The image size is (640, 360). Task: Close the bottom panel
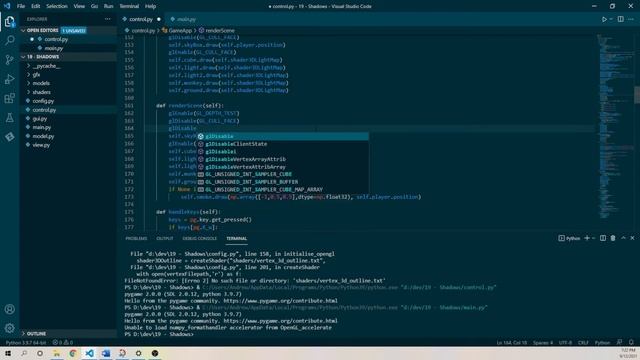[x=632, y=238]
